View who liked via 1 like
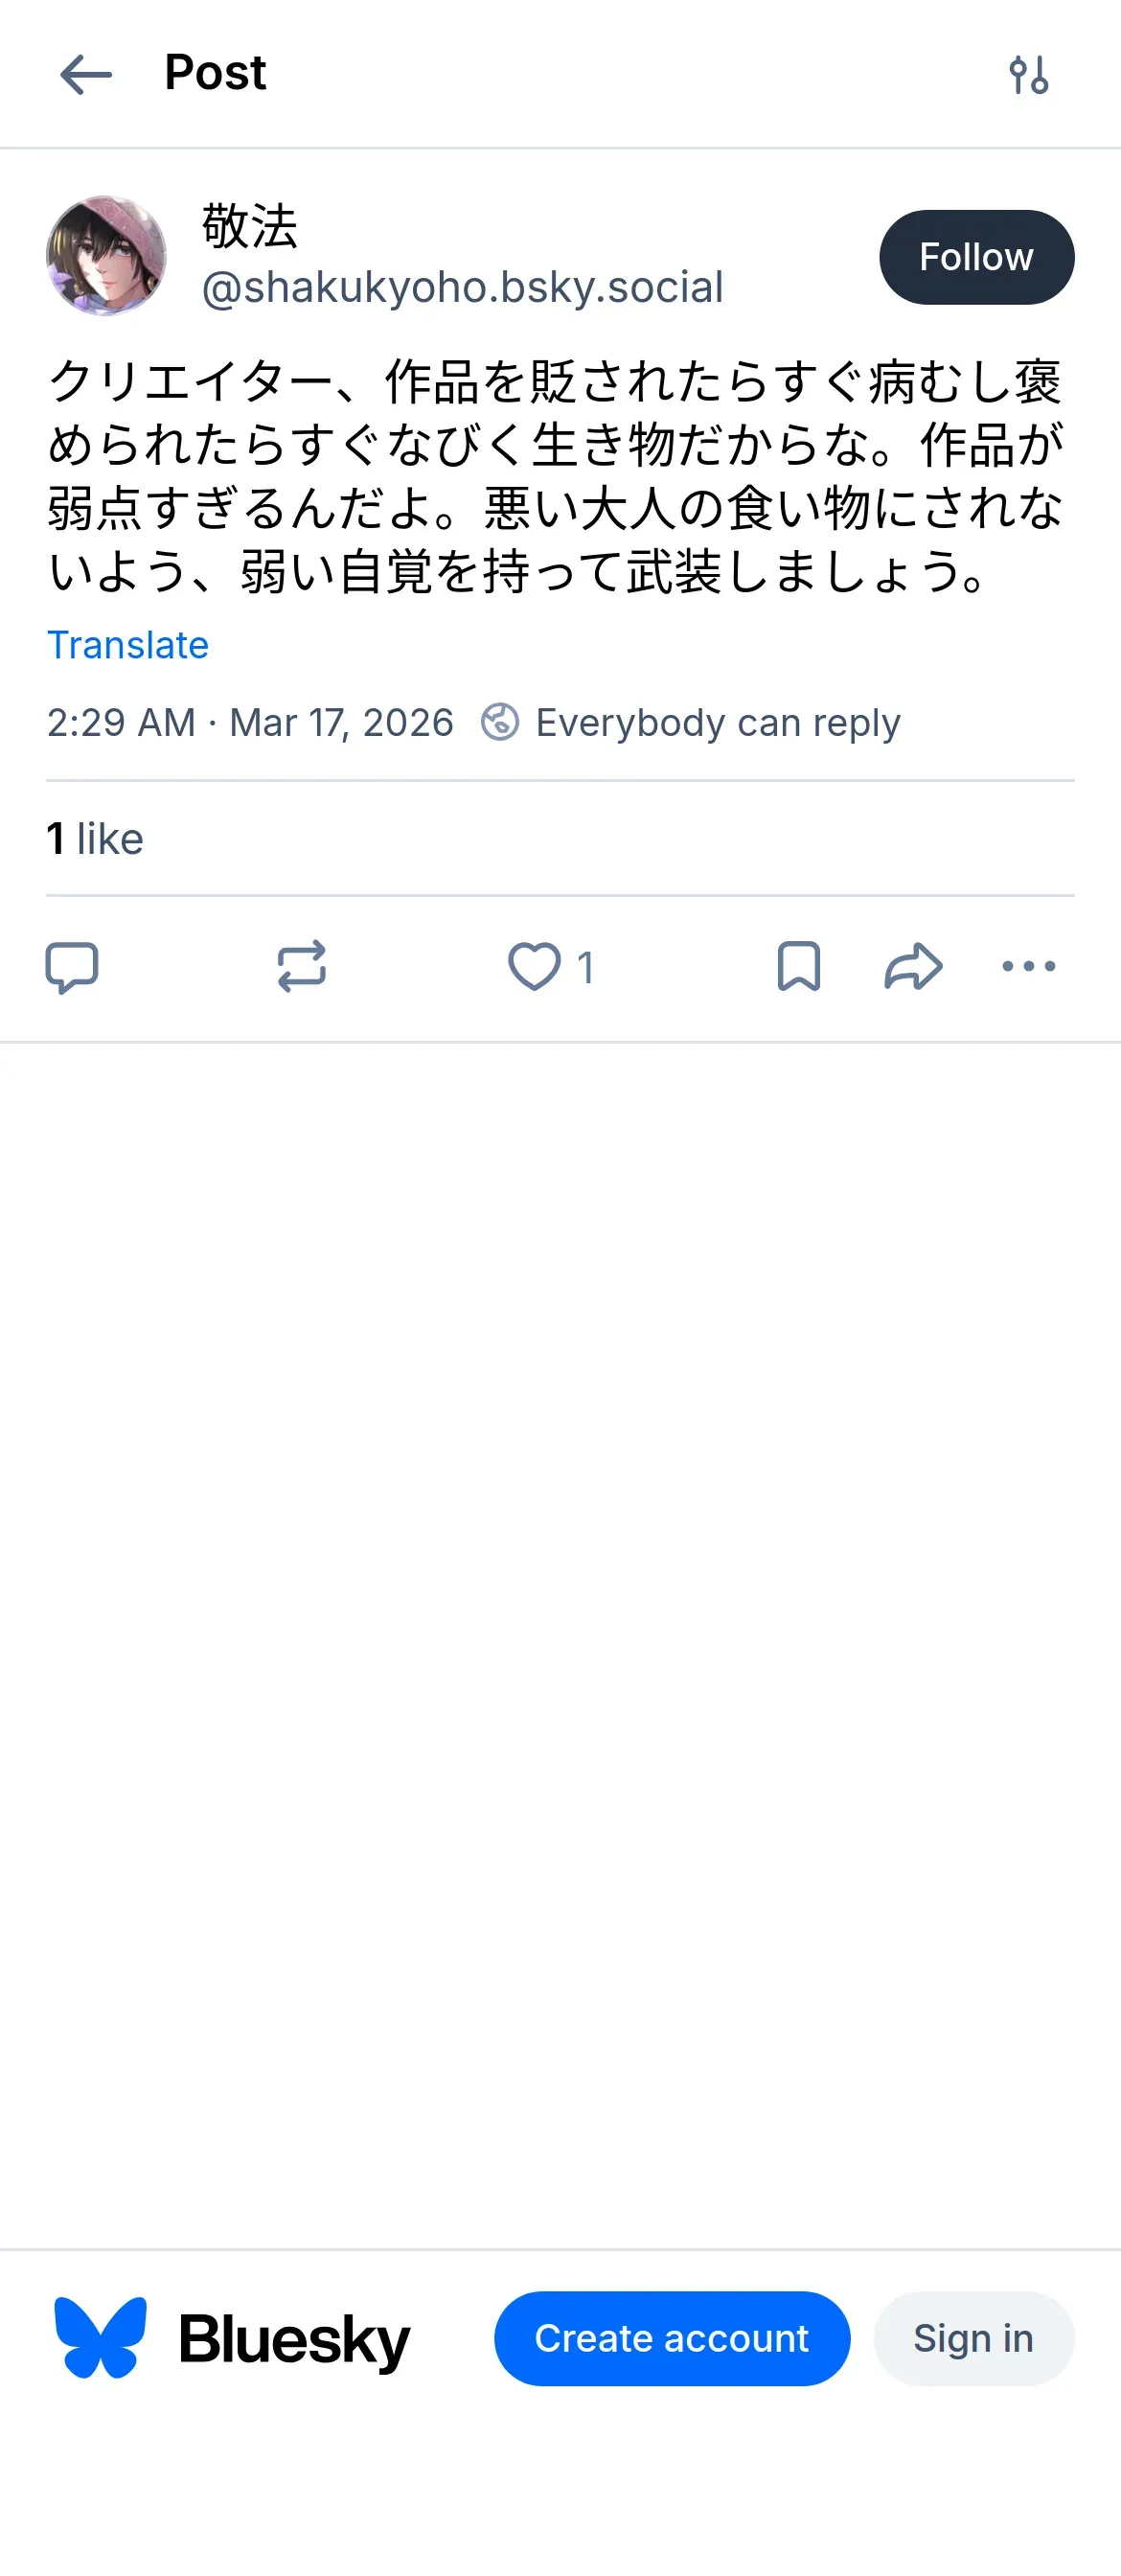 click(95, 839)
